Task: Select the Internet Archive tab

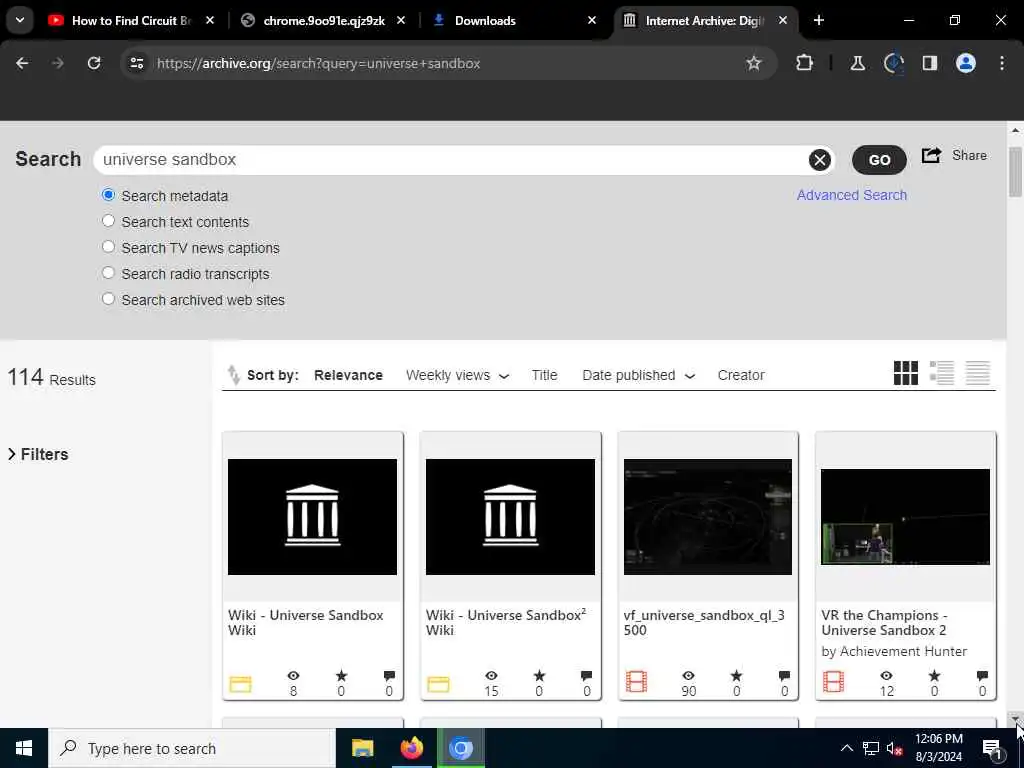Action: tap(705, 21)
